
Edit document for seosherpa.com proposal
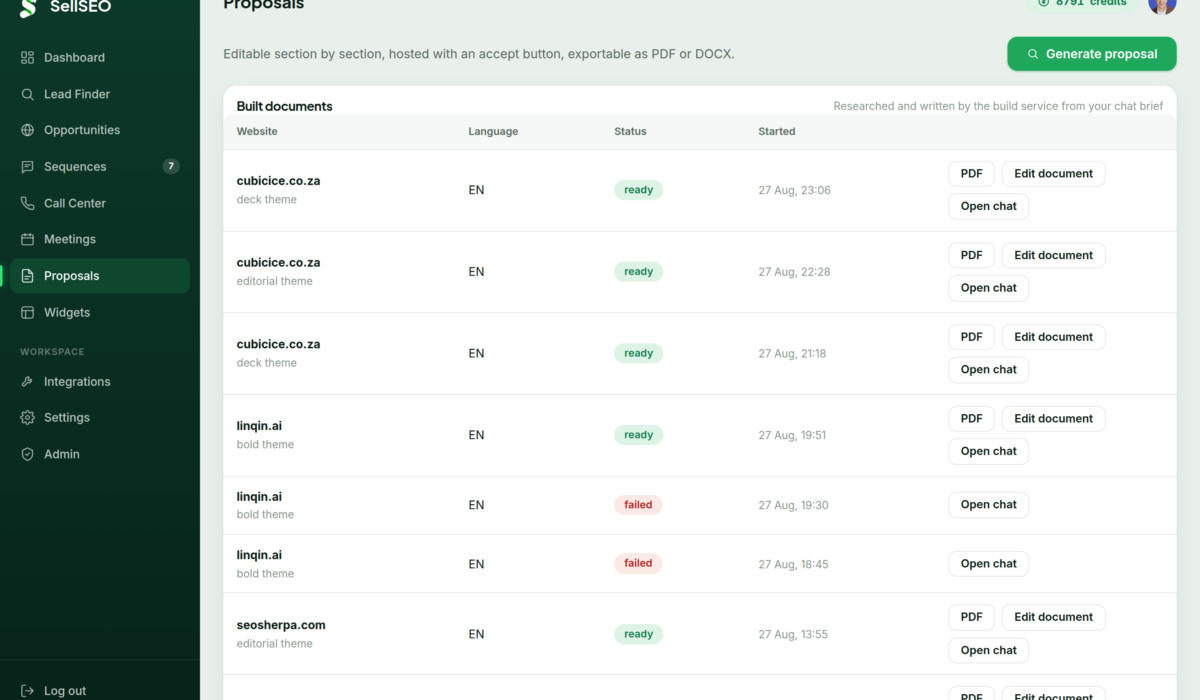1053,617
